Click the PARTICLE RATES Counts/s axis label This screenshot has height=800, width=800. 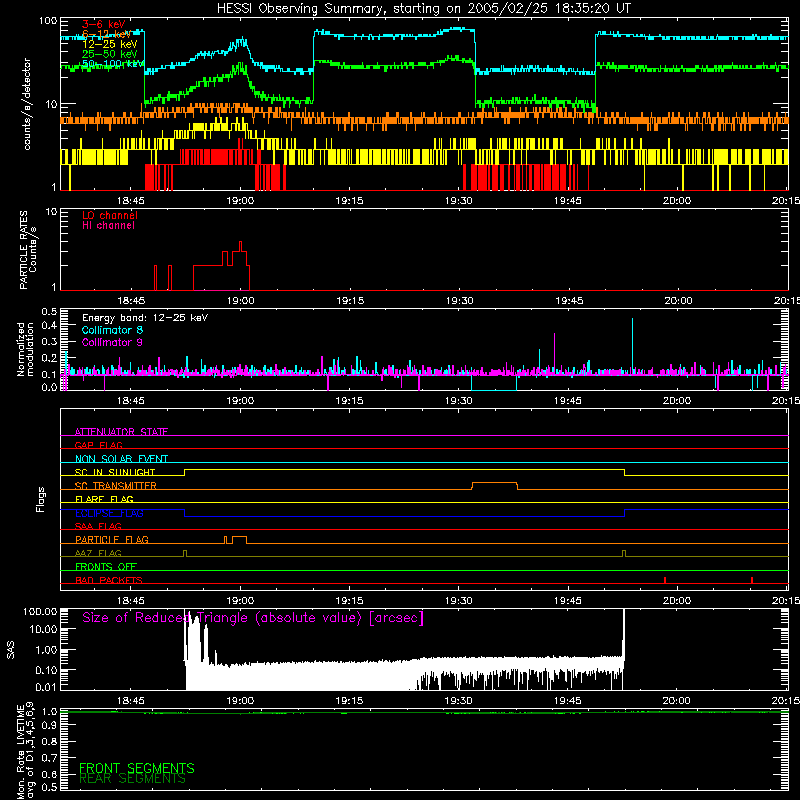click(x=28, y=250)
